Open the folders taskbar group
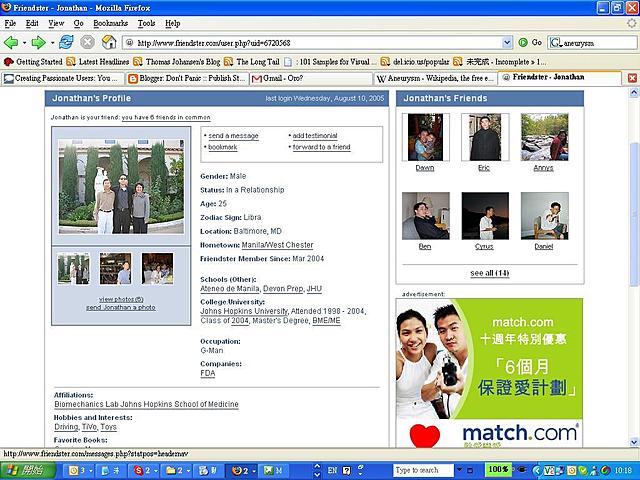Image resolution: width=640 pixels, height=480 pixels. click(x=176, y=471)
